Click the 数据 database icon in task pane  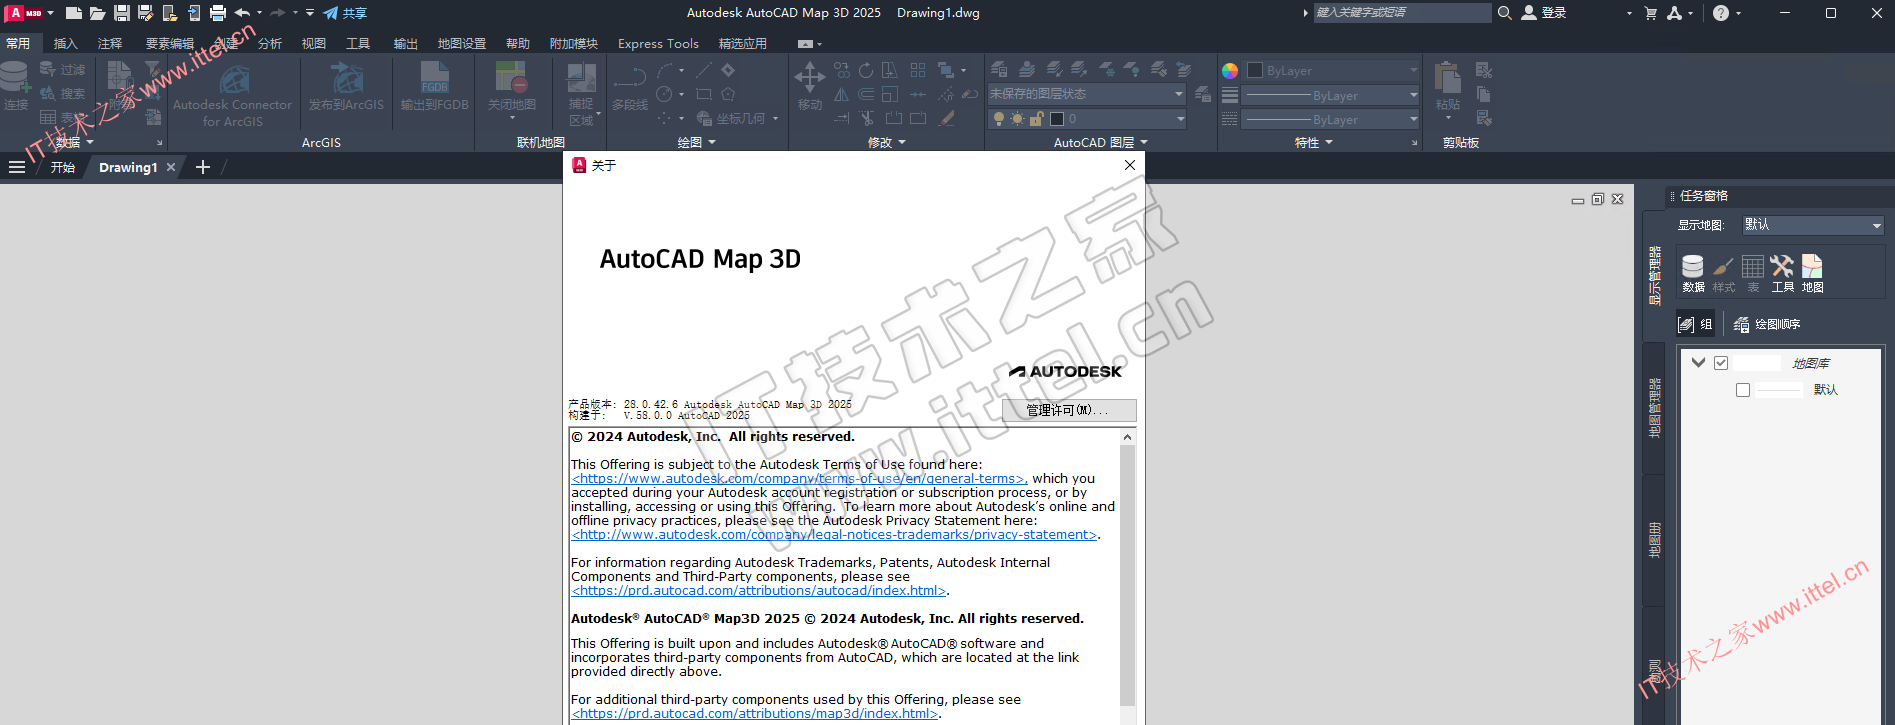[1693, 273]
